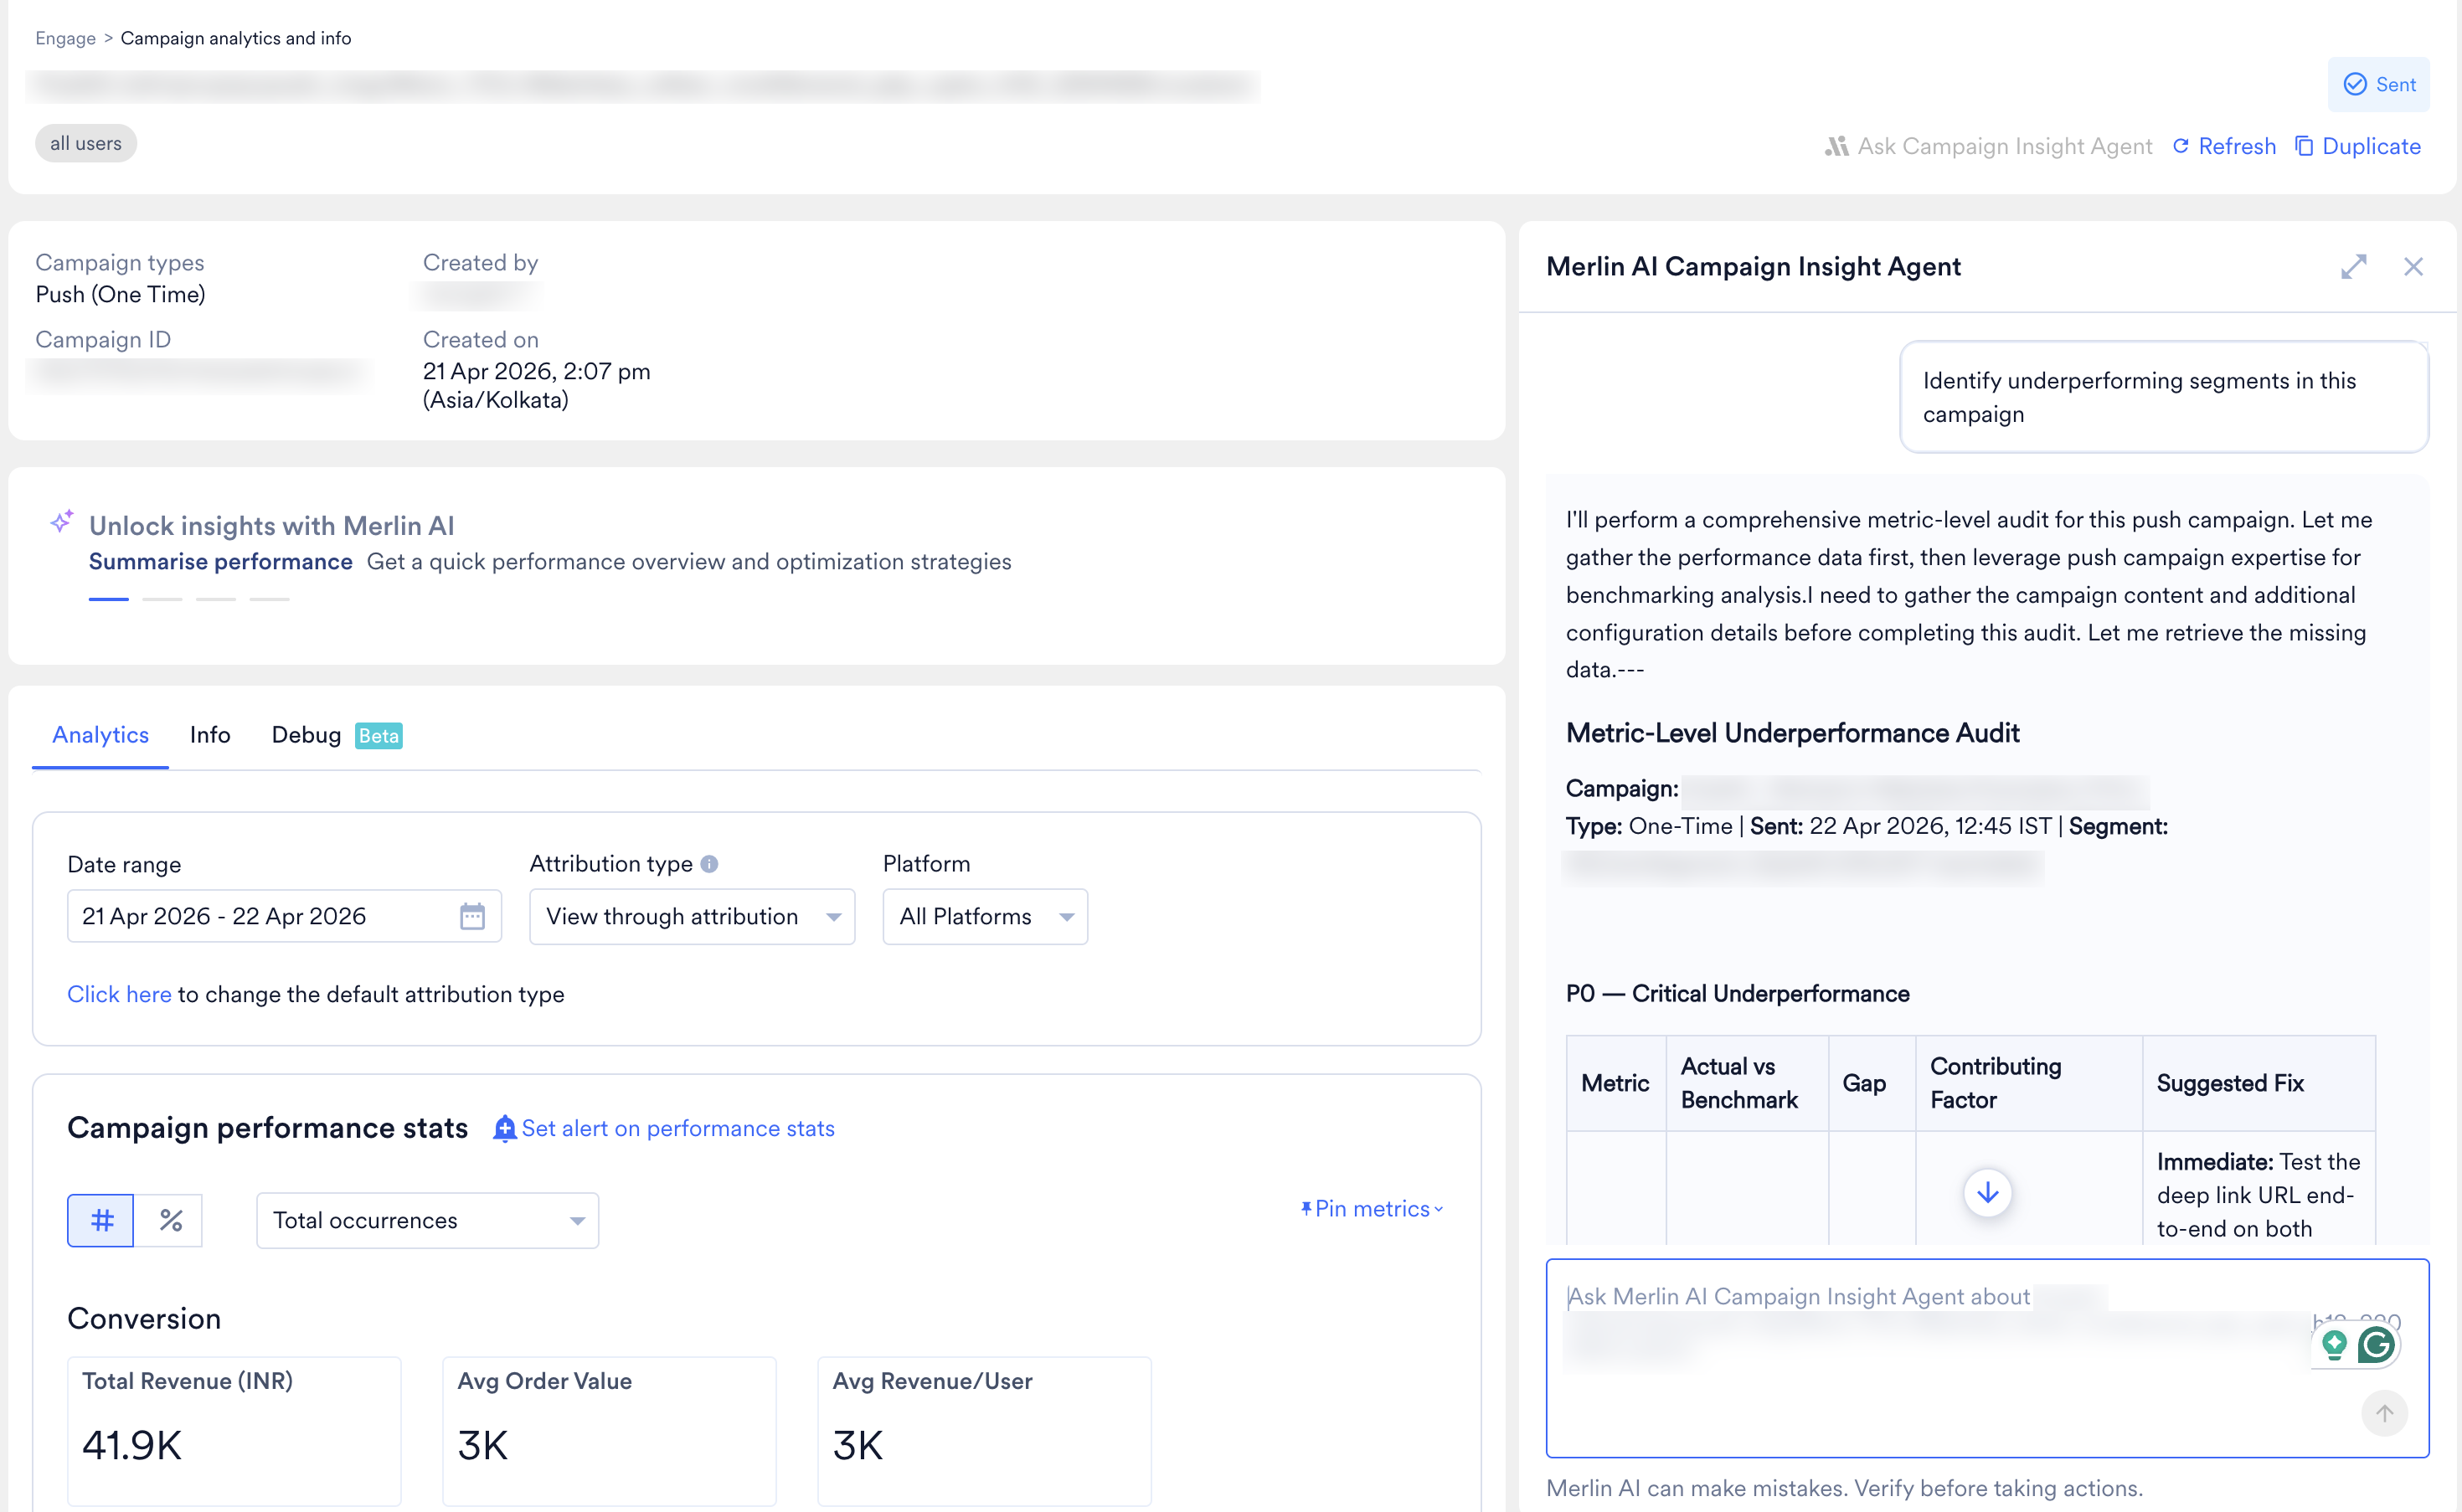Click the send arrow button in chat
This screenshot has width=2462, height=1512.
pos(2384,1413)
